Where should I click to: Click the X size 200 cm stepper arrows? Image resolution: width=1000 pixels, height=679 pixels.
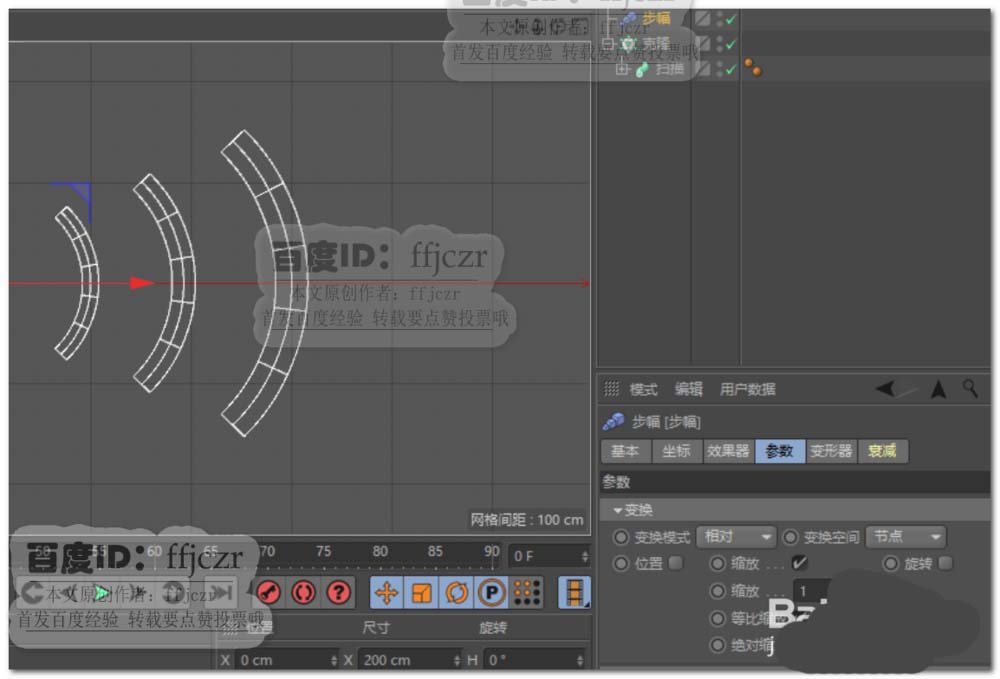tap(457, 661)
